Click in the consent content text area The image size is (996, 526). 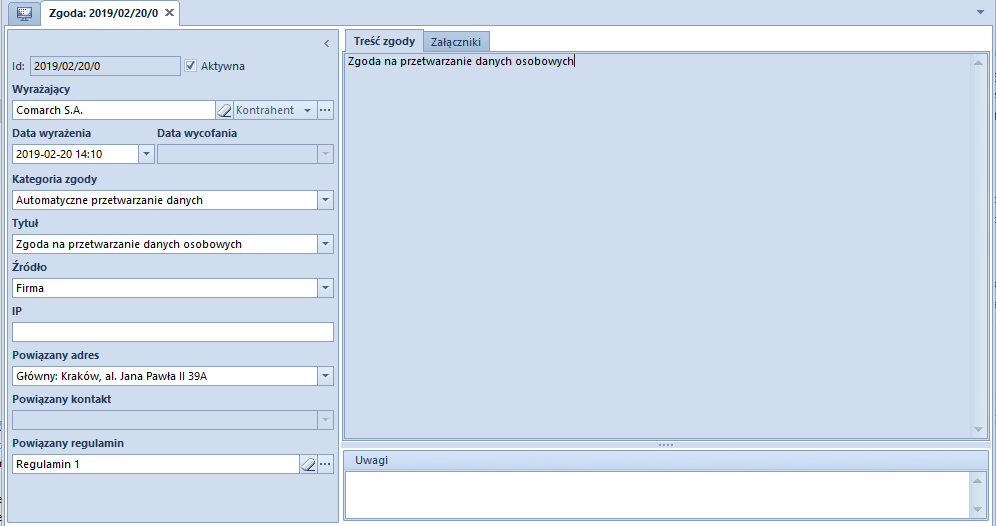[657, 246]
